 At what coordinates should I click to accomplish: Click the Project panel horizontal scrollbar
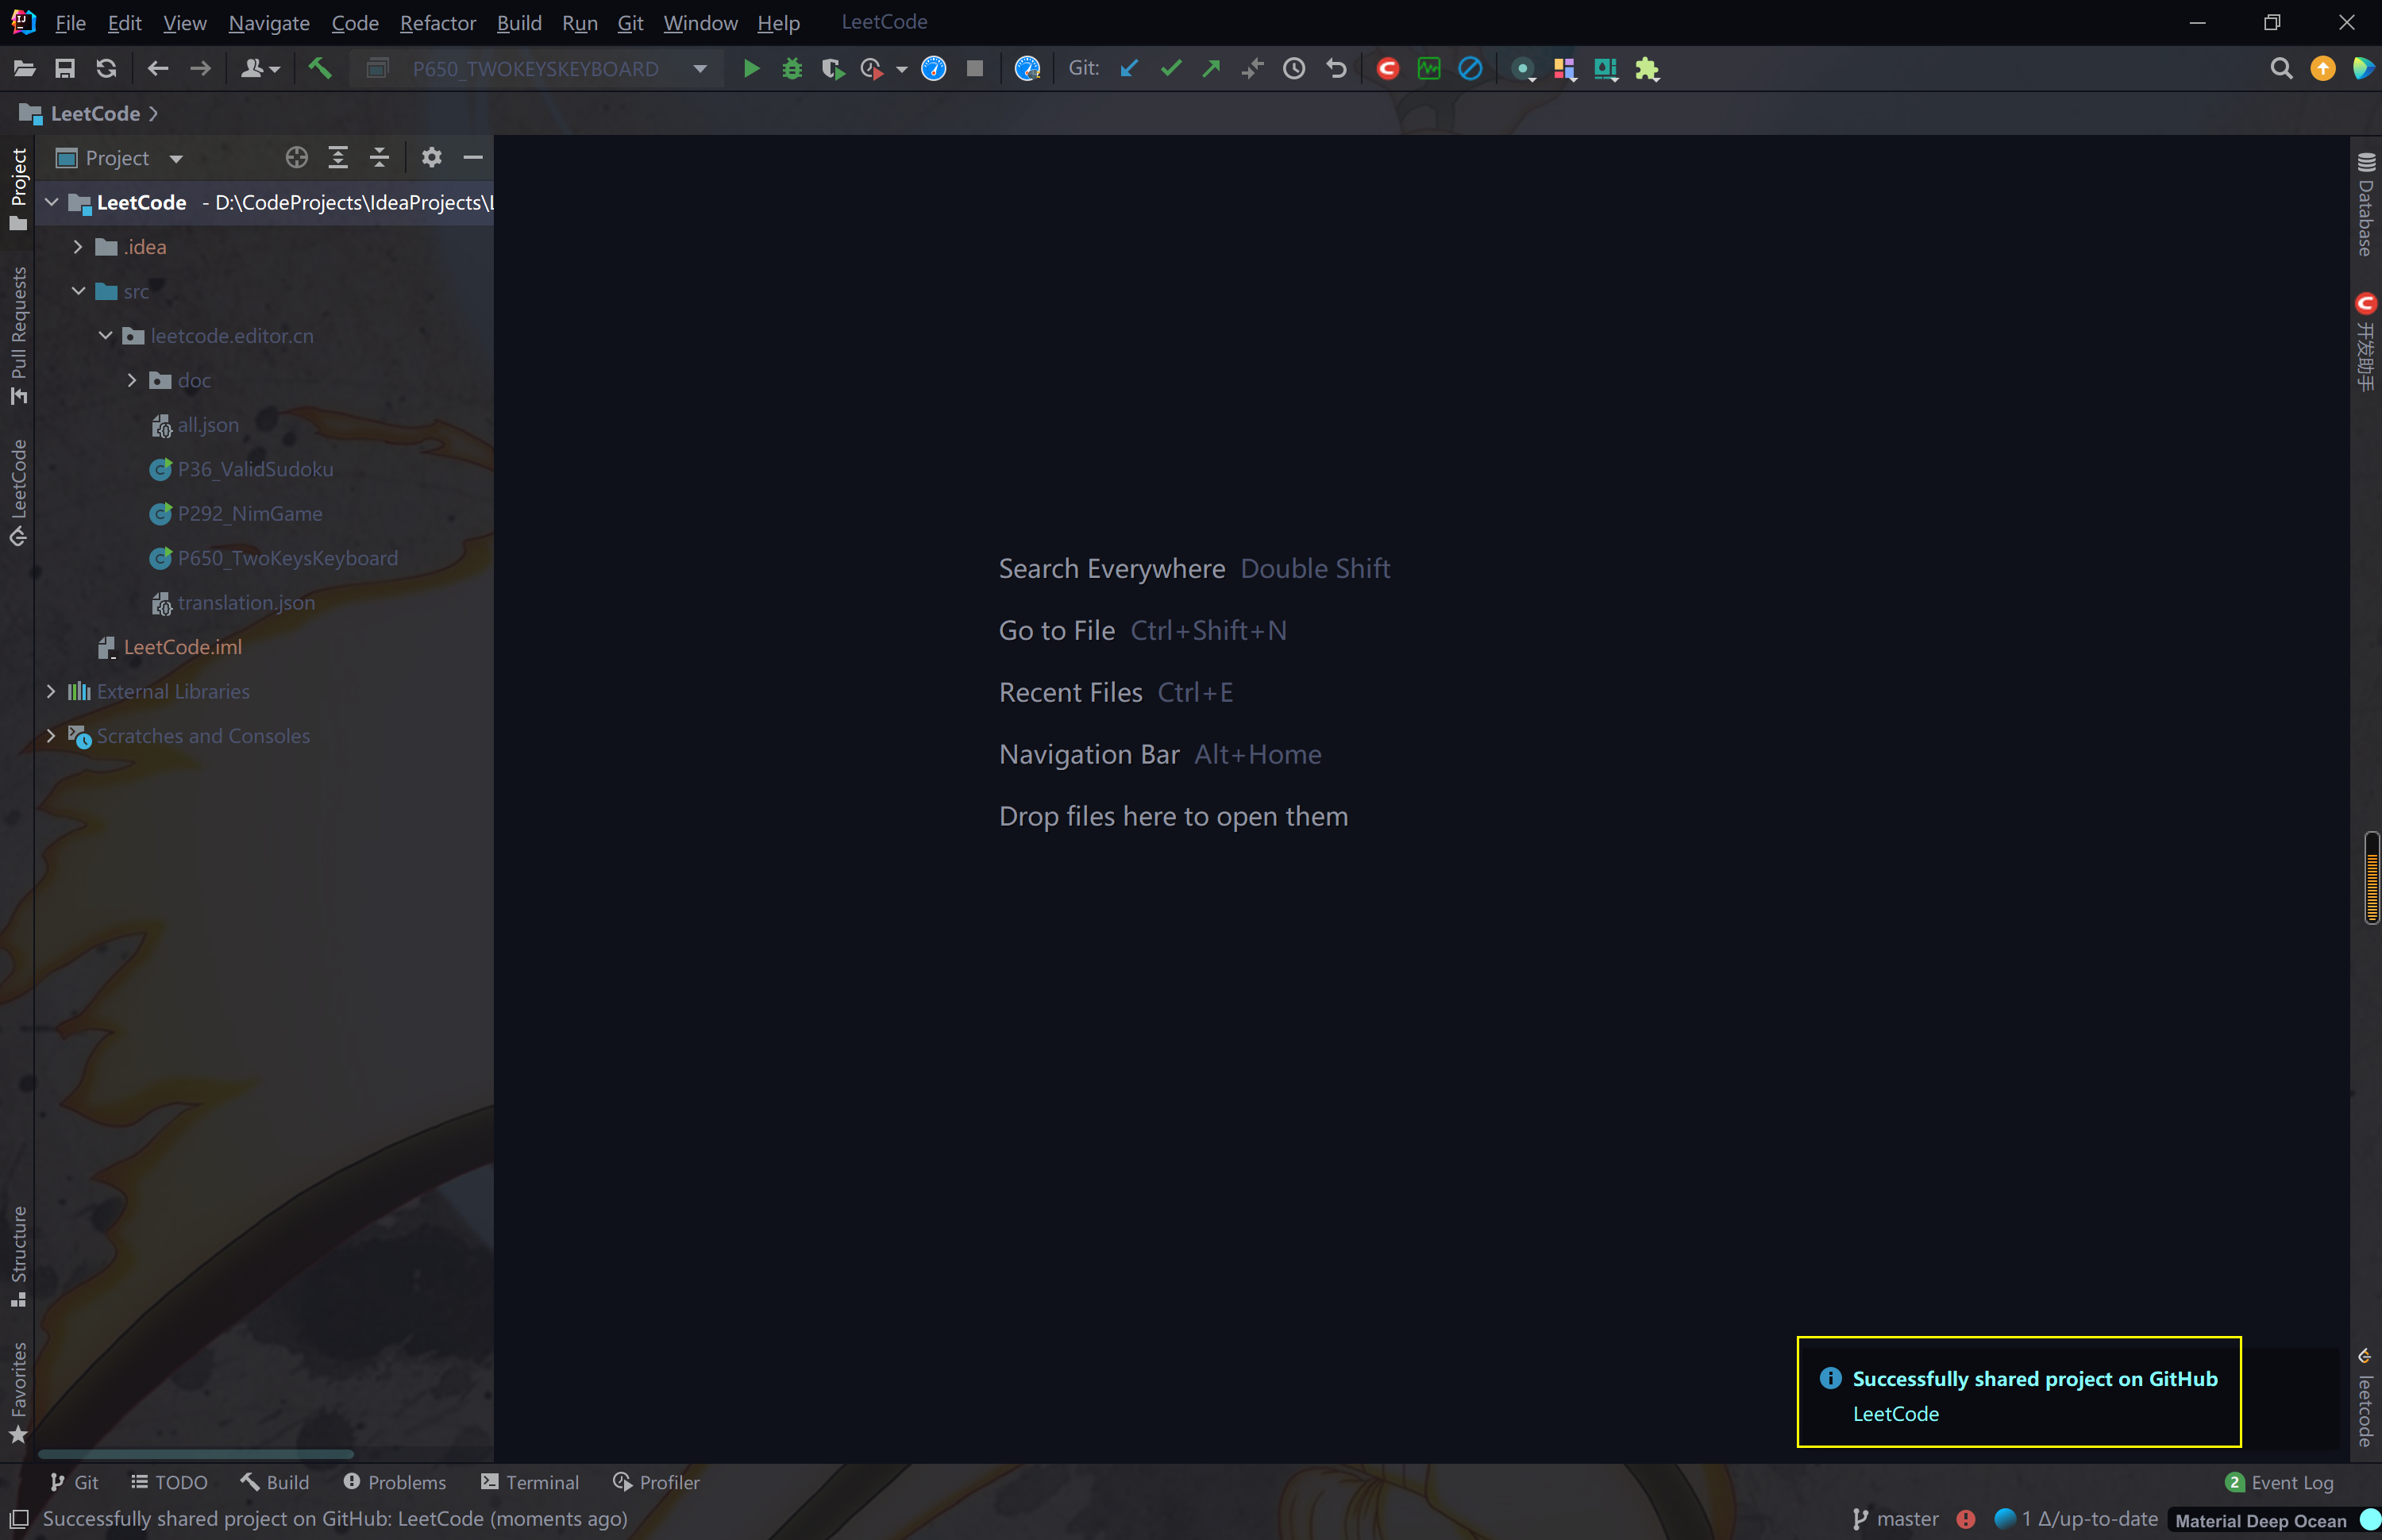[196, 1453]
